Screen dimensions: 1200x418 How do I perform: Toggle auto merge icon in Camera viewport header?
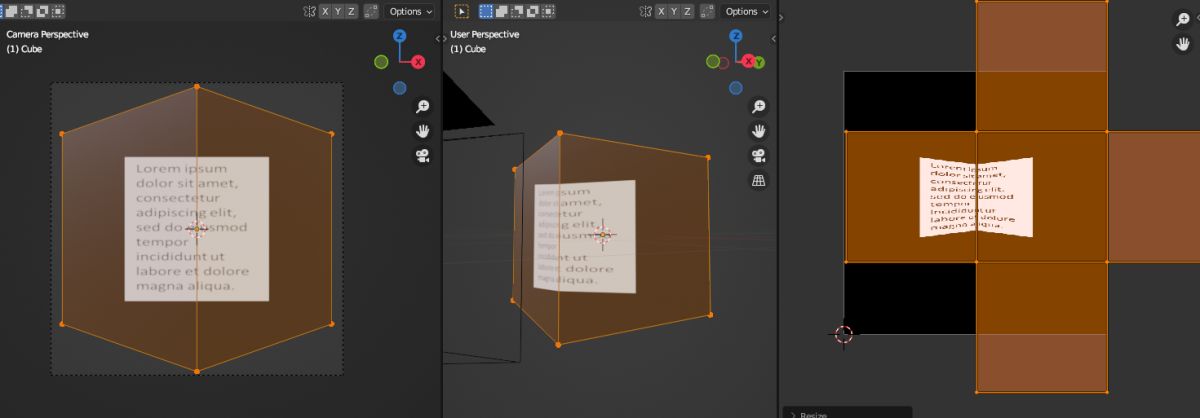[371, 12]
